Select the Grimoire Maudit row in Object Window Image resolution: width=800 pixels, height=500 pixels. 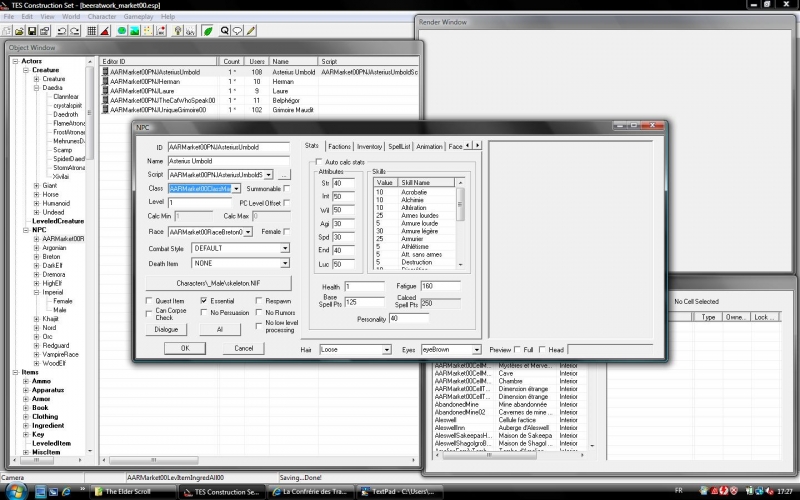259,110
